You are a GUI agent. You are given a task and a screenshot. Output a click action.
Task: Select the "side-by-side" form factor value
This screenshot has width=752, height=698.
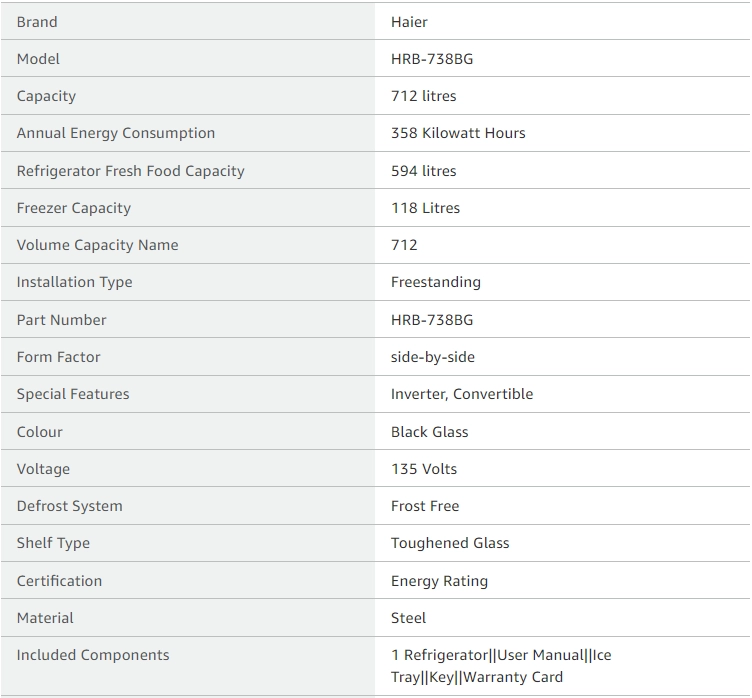coord(432,357)
